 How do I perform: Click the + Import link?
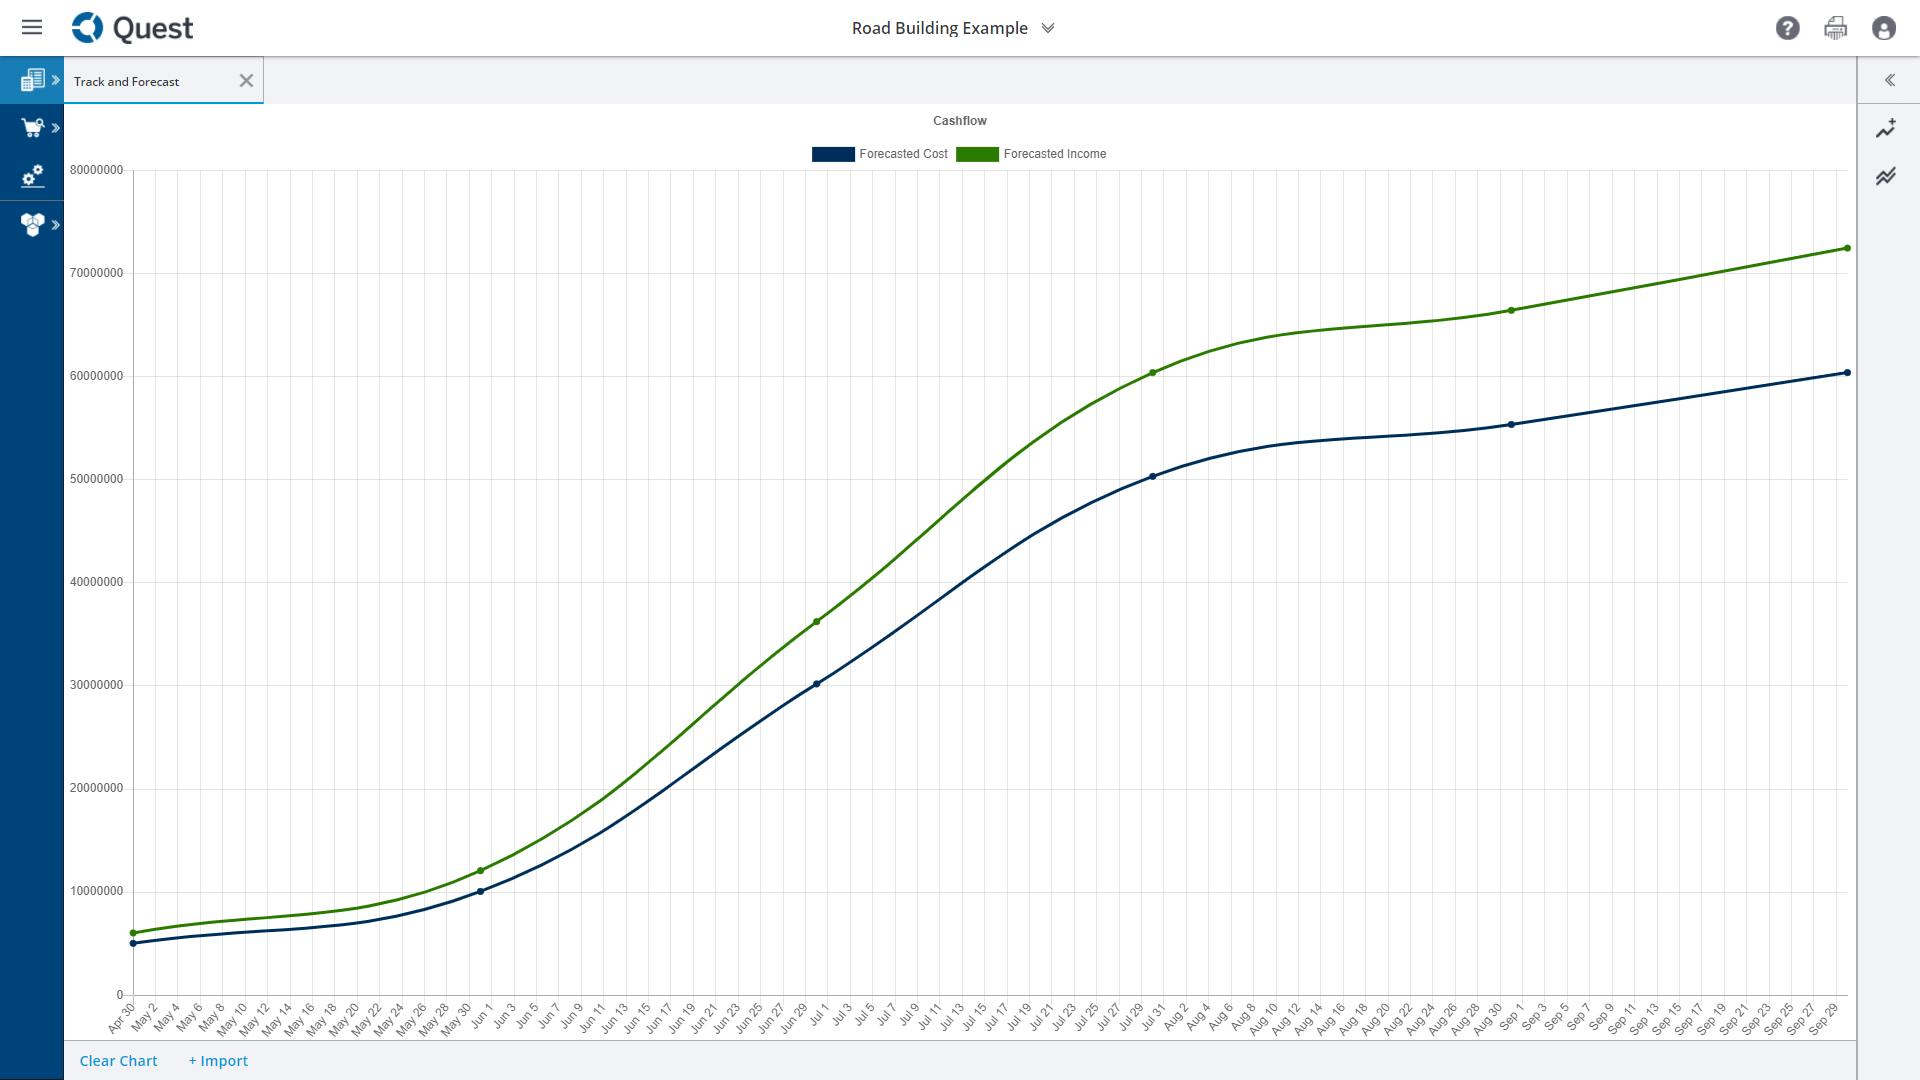218,1060
